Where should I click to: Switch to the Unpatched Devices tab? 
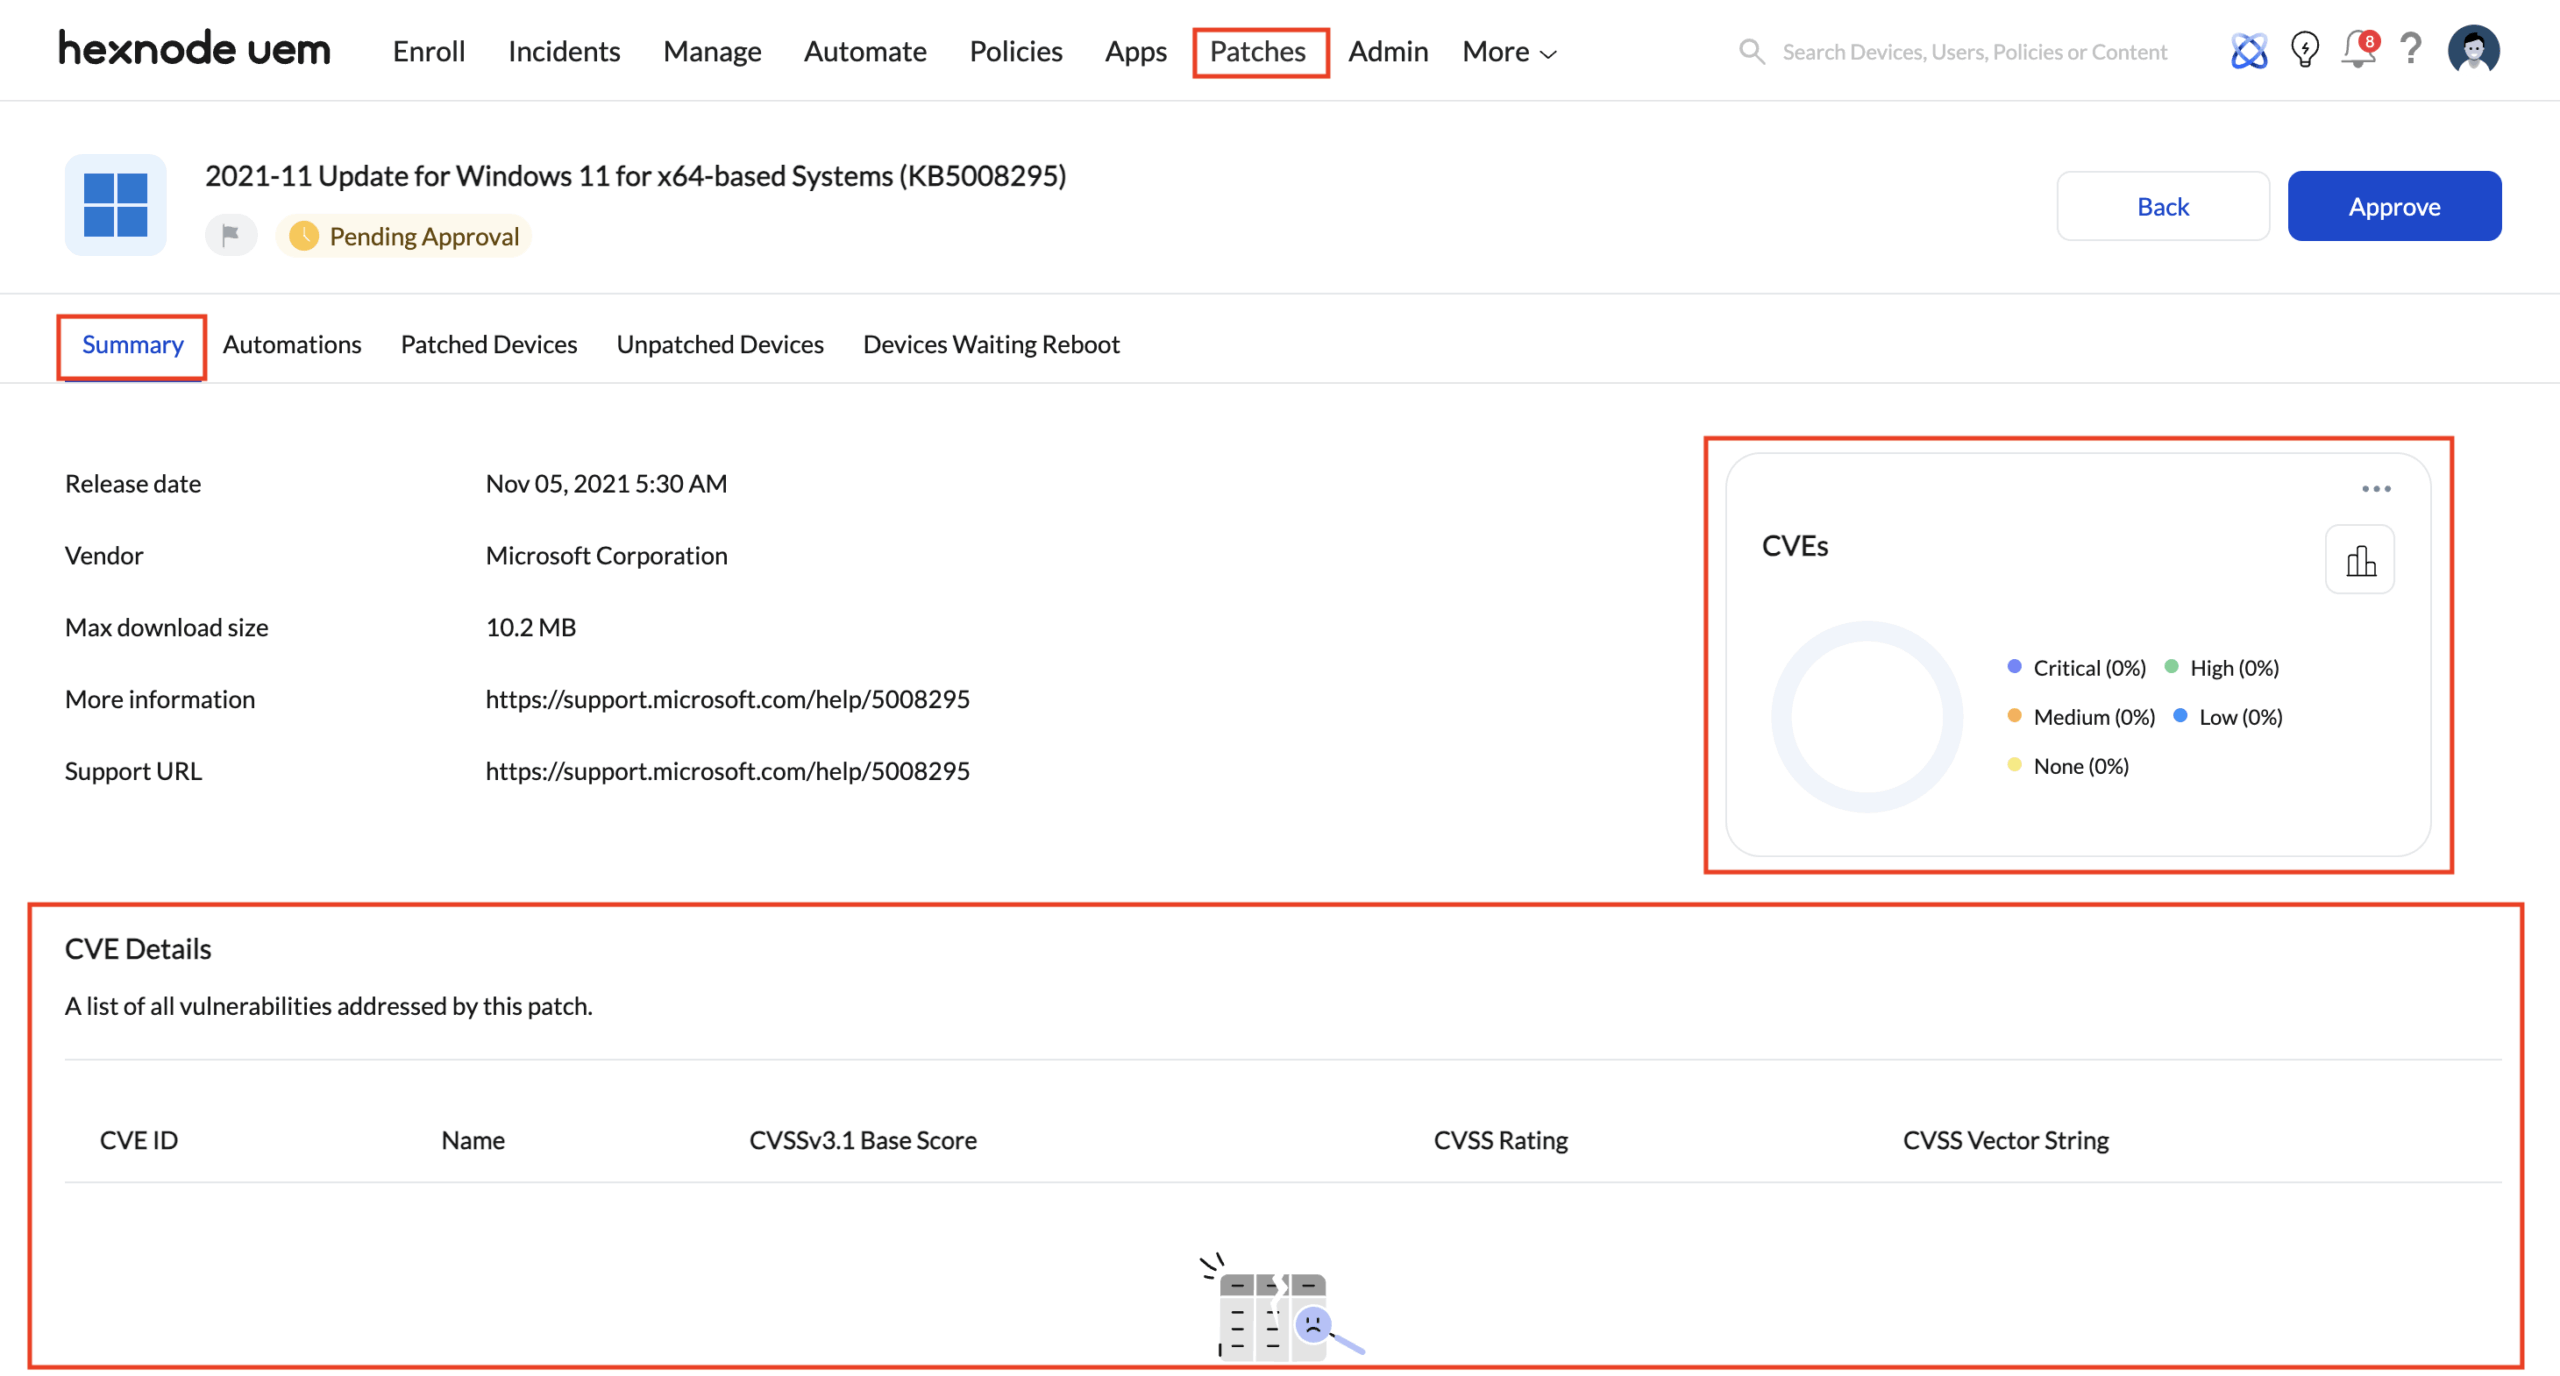point(719,344)
